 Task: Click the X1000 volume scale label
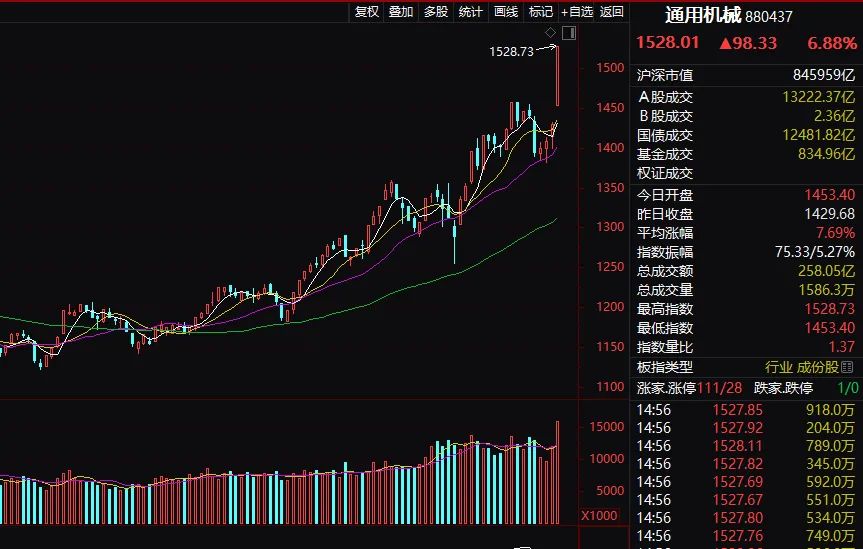(x=597, y=515)
